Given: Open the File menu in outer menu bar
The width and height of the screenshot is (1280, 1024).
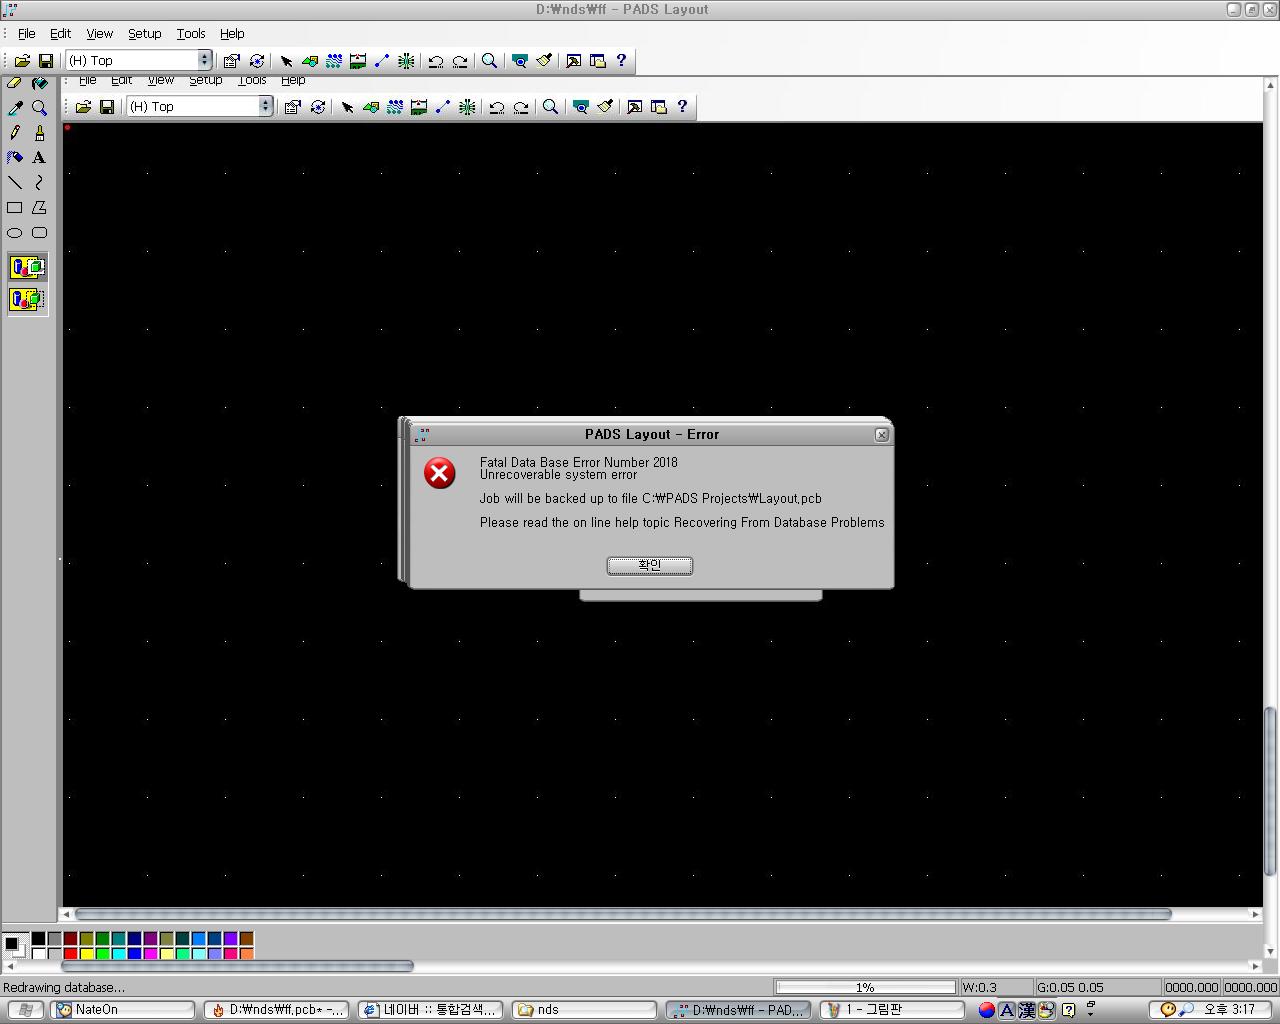Looking at the screenshot, I should point(26,33).
